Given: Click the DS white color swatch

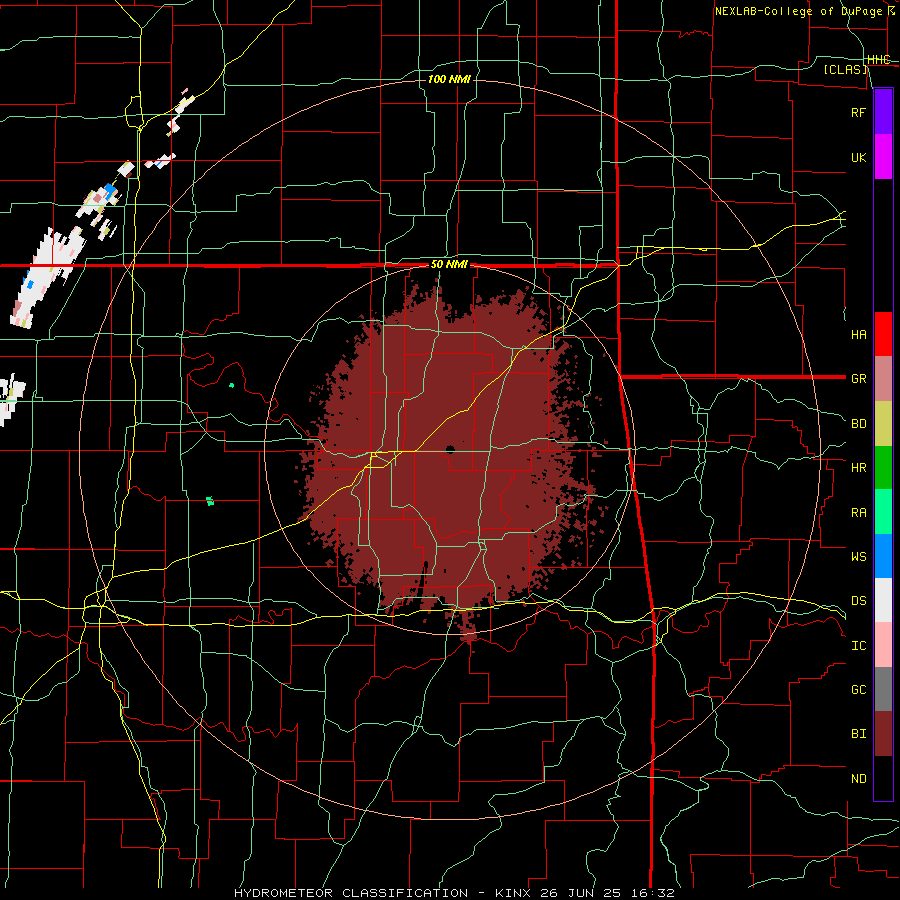Looking at the screenshot, I should tap(883, 600).
